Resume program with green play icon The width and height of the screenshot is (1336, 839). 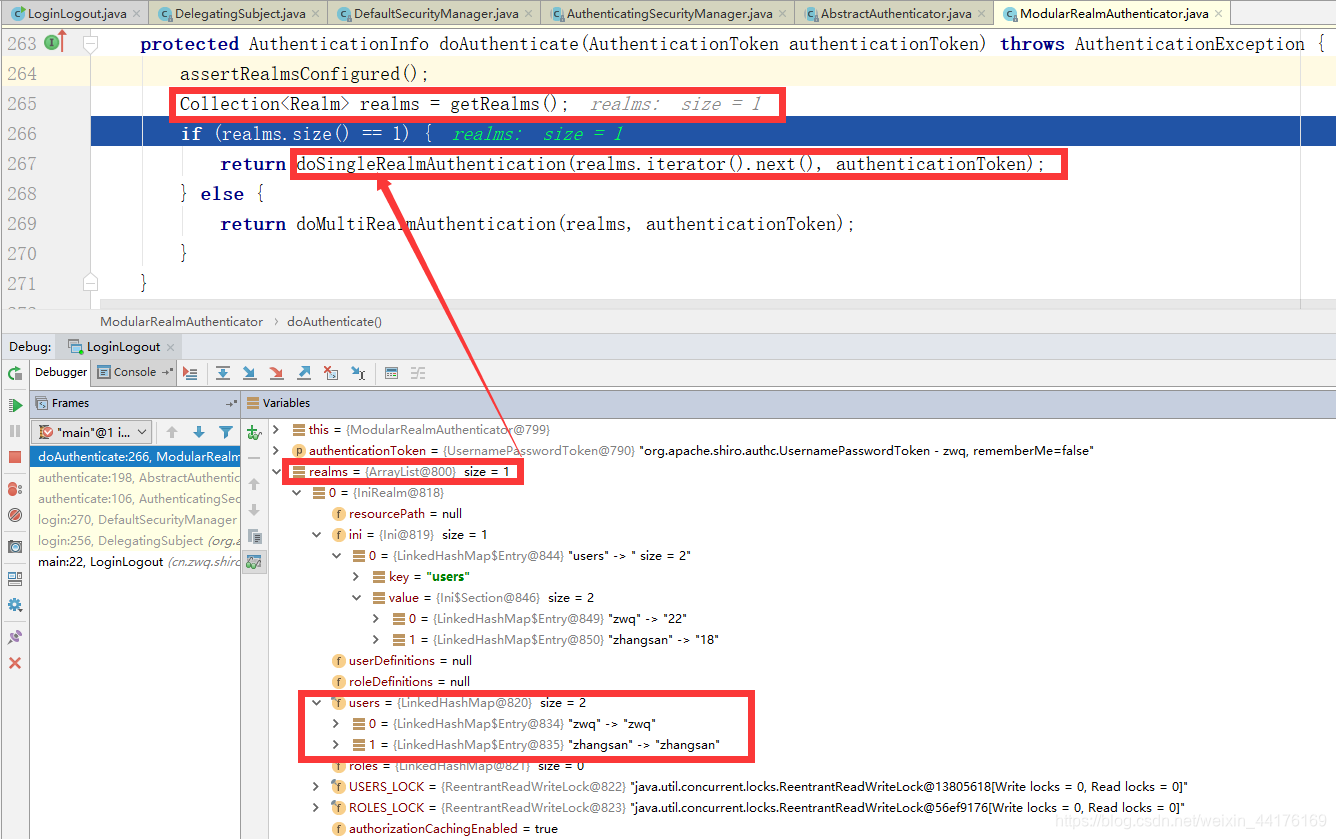click(x=15, y=405)
